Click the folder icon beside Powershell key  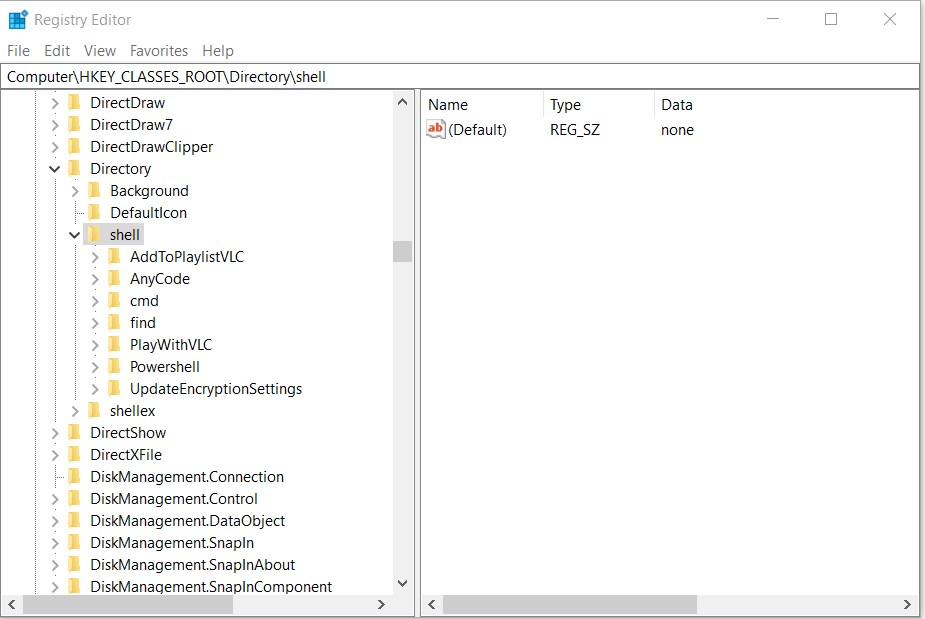pyautogui.click(x=114, y=367)
